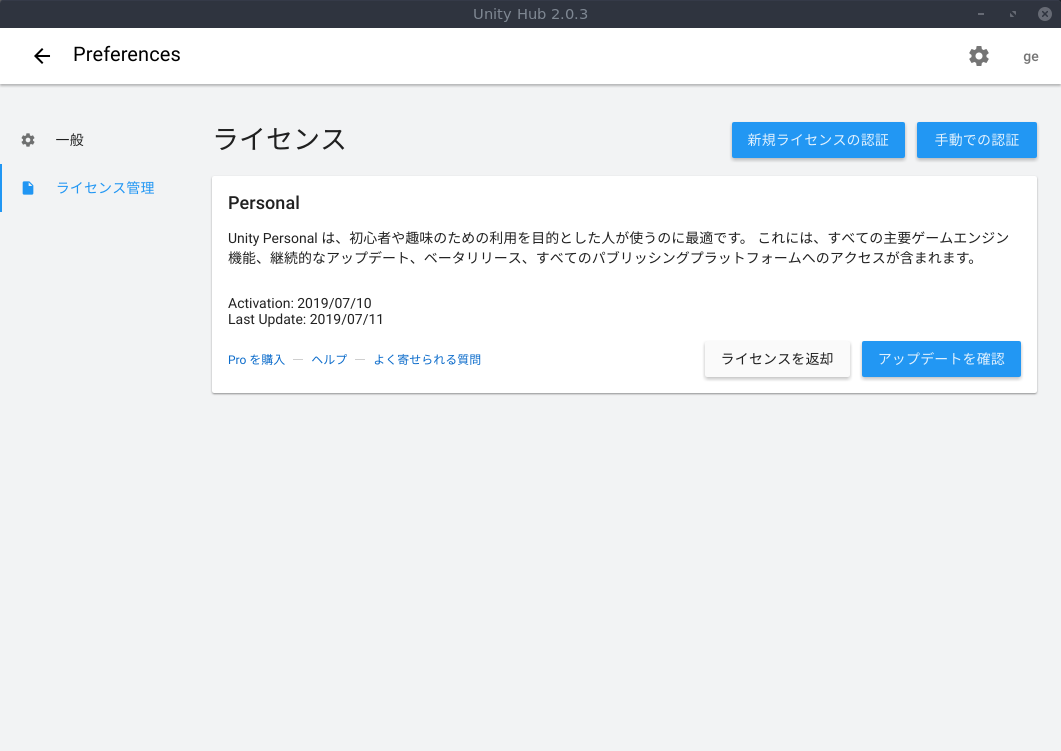
Task: Select ライセンス管理 in the sidebar
Action: point(105,187)
